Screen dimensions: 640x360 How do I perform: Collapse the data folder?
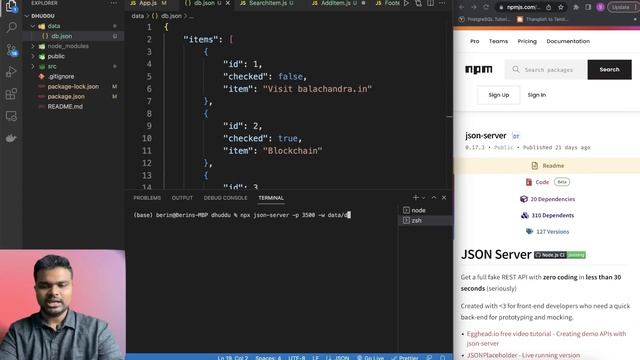tap(33, 26)
